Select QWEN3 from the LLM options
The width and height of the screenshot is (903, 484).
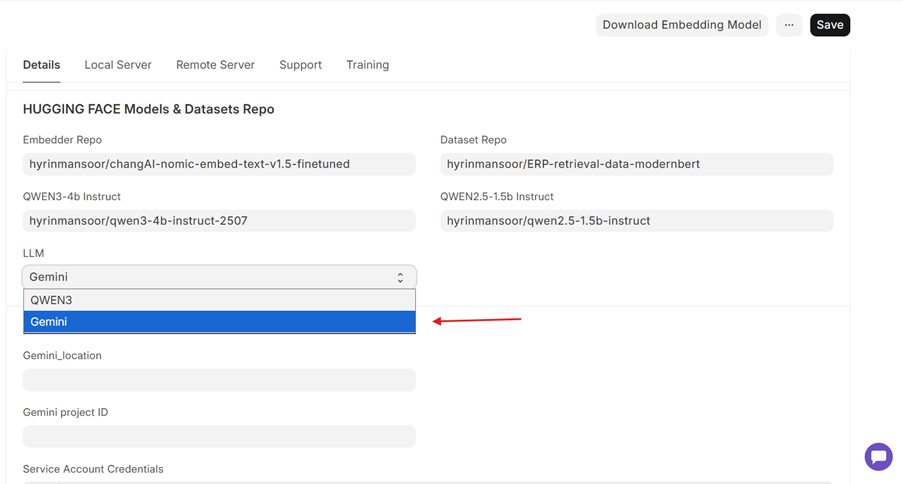219,300
